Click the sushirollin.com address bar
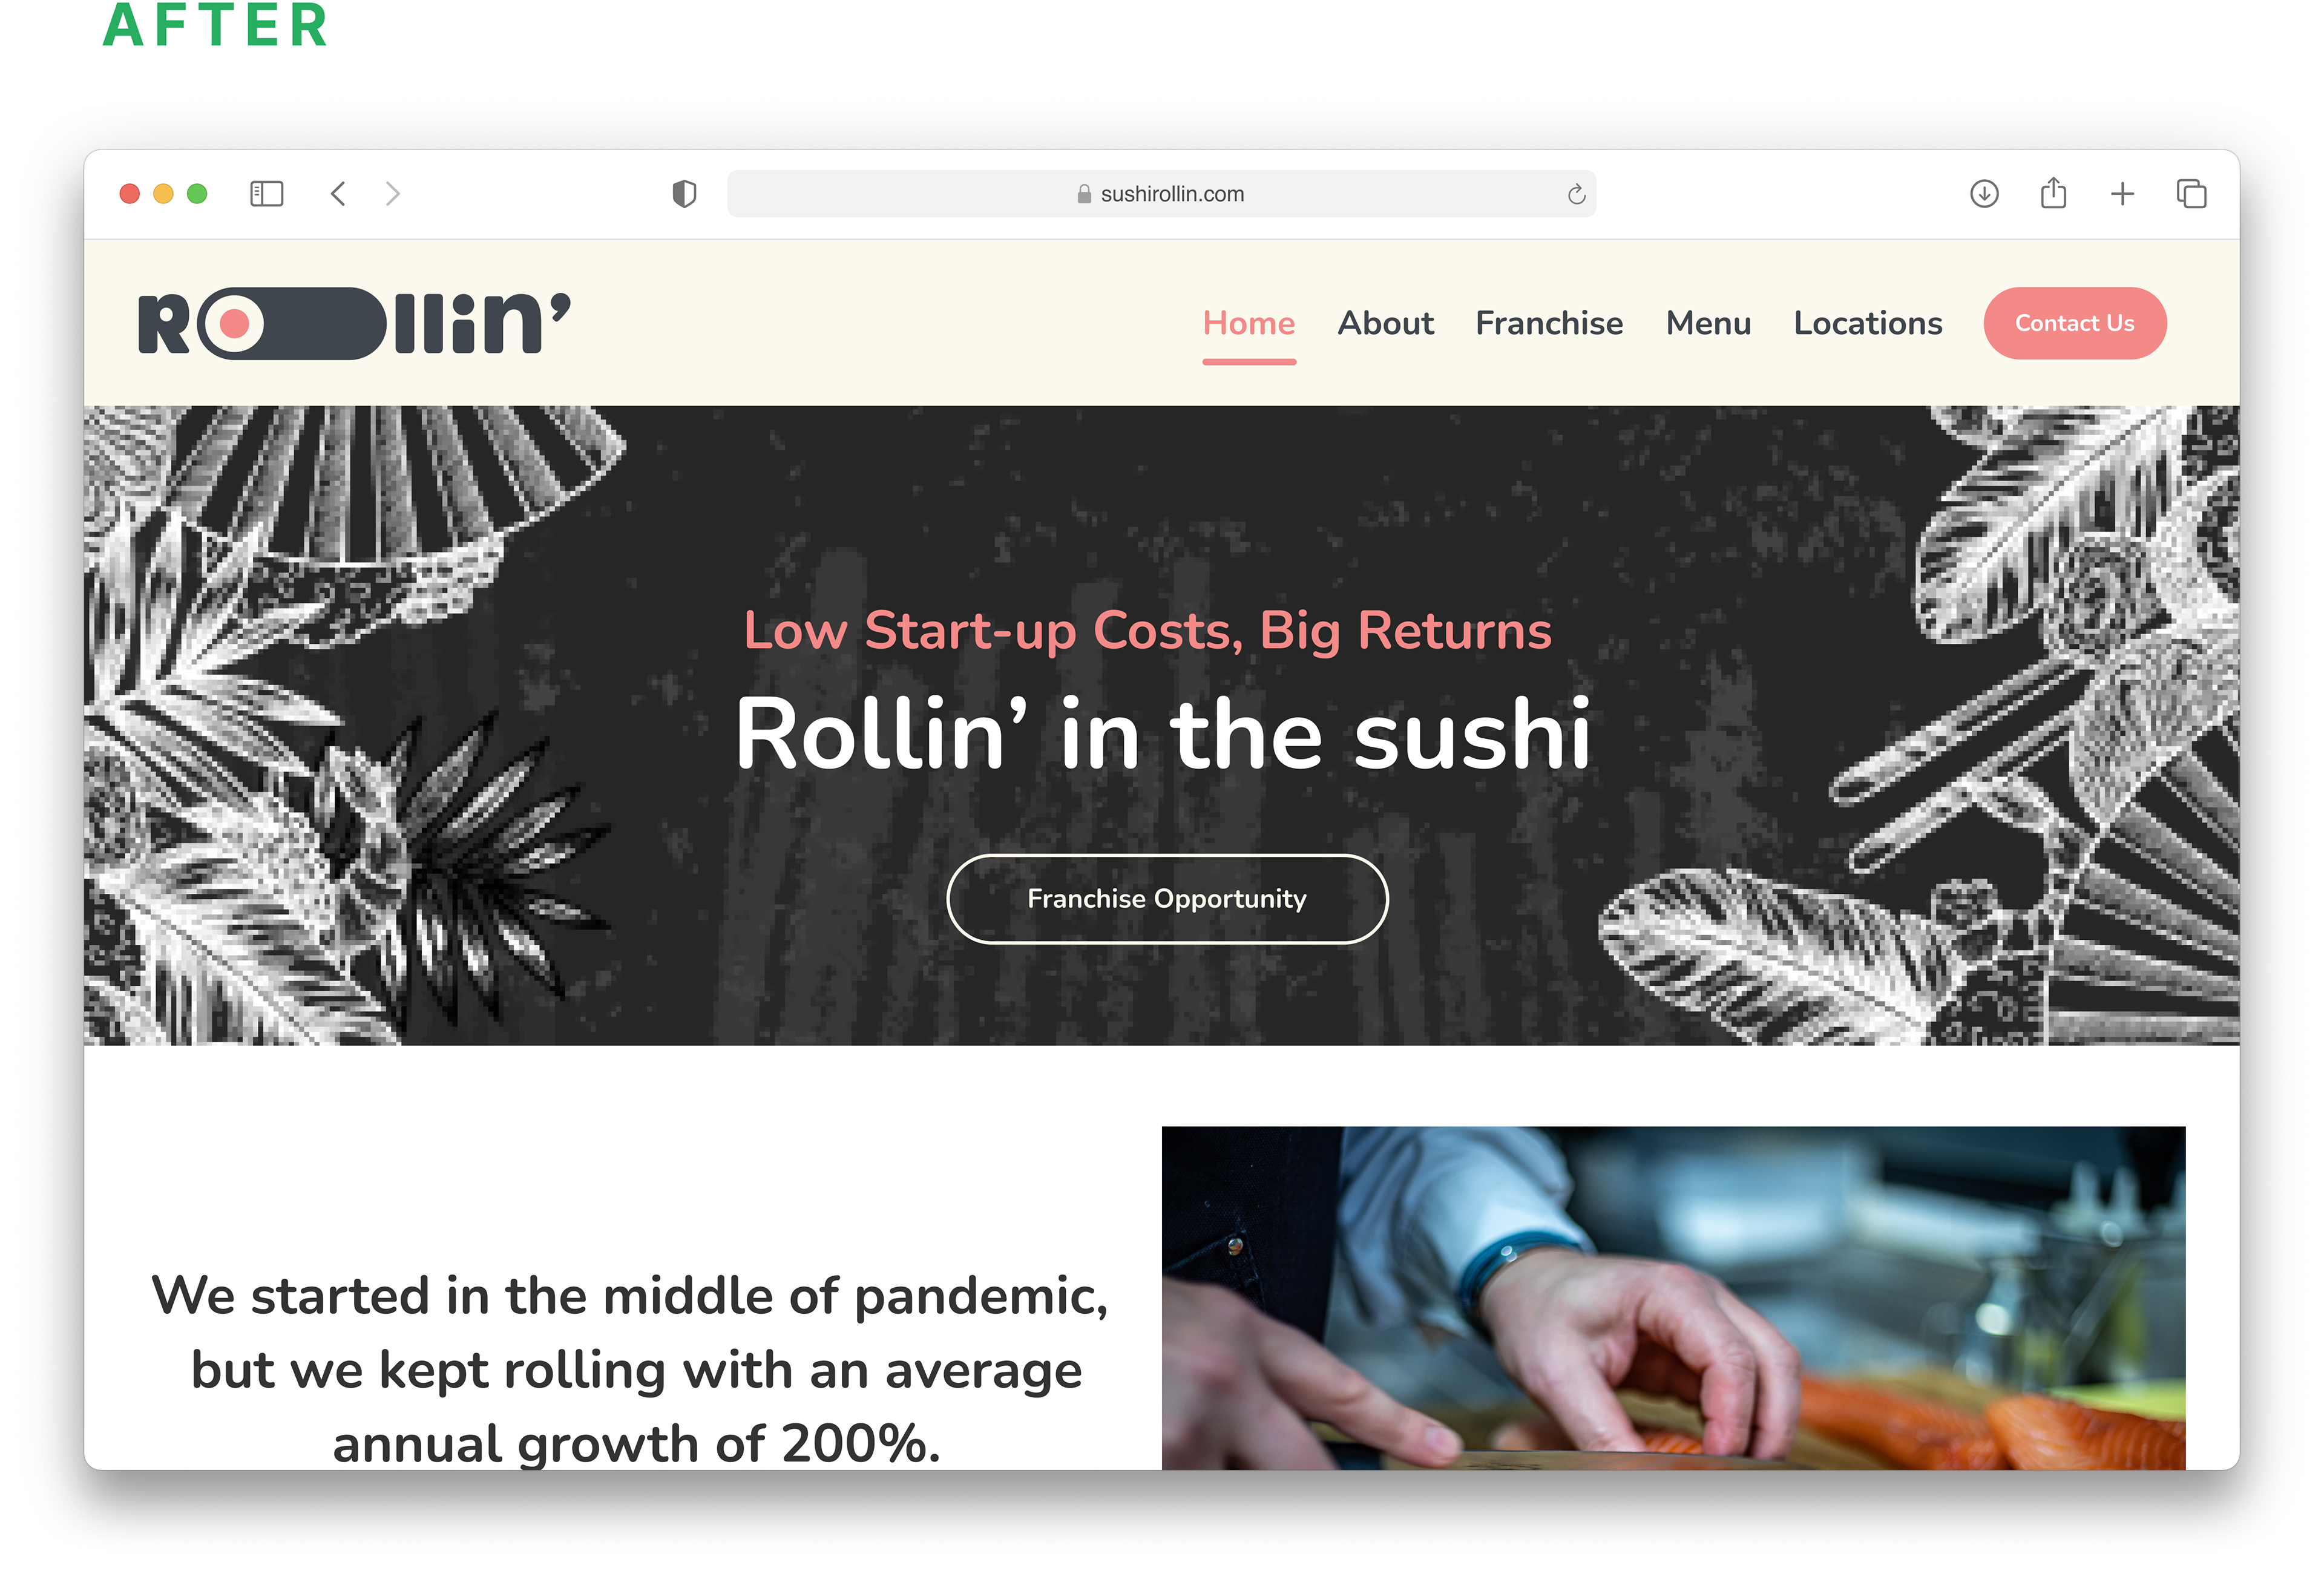The width and height of the screenshot is (2324, 1571). coord(1161,194)
